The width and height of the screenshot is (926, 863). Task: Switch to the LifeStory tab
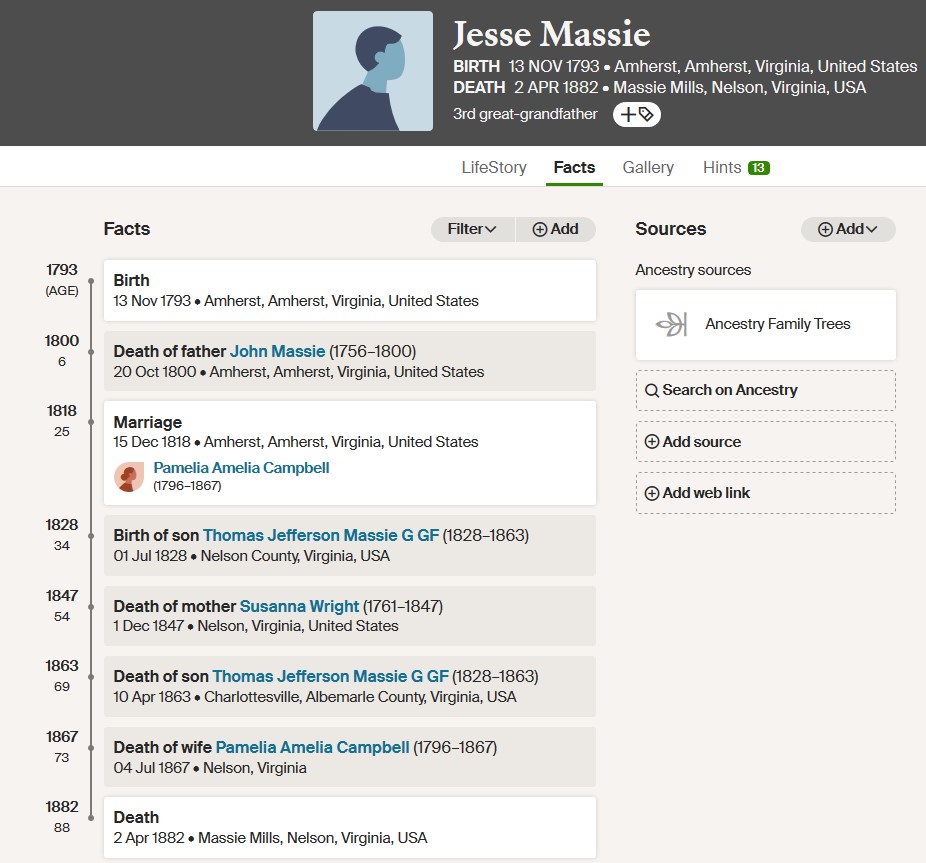pyautogui.click(x=494, y=168)
